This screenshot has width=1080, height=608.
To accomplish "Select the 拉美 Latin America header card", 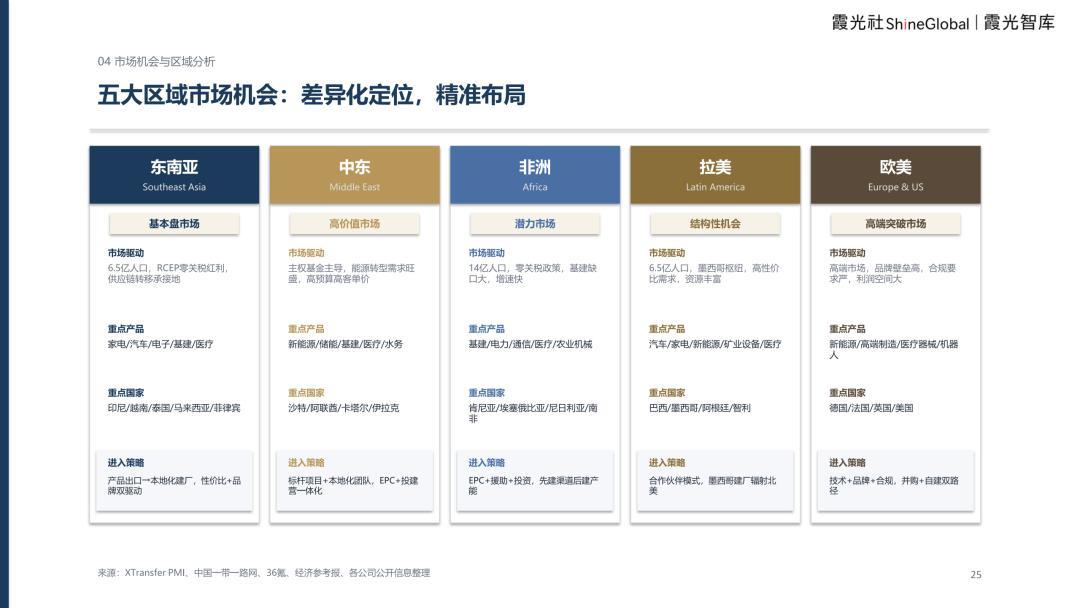I will 715,175.
